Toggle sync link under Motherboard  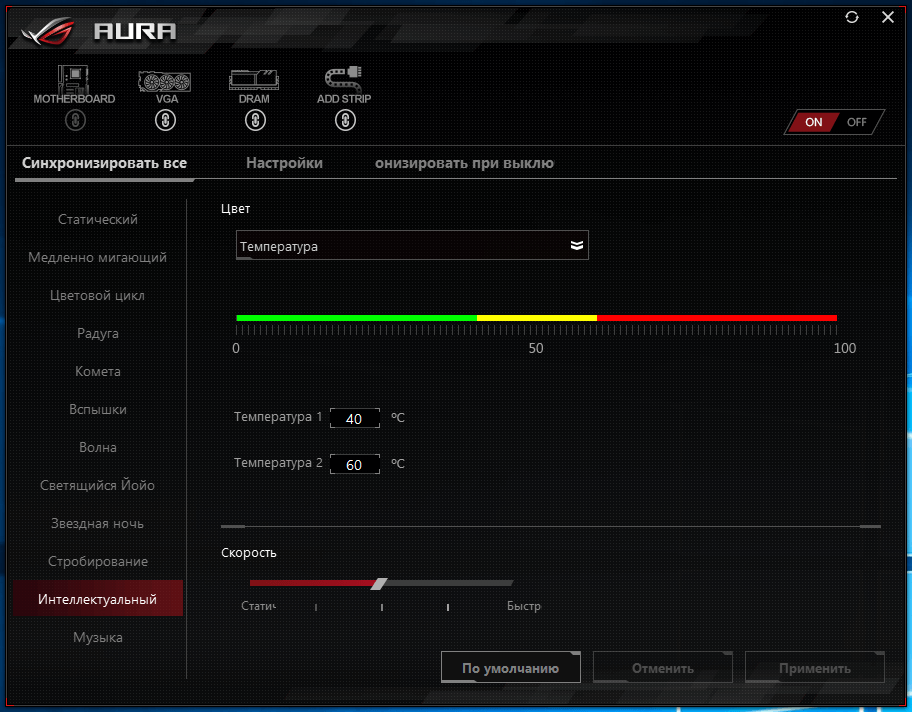coord(75,121)
